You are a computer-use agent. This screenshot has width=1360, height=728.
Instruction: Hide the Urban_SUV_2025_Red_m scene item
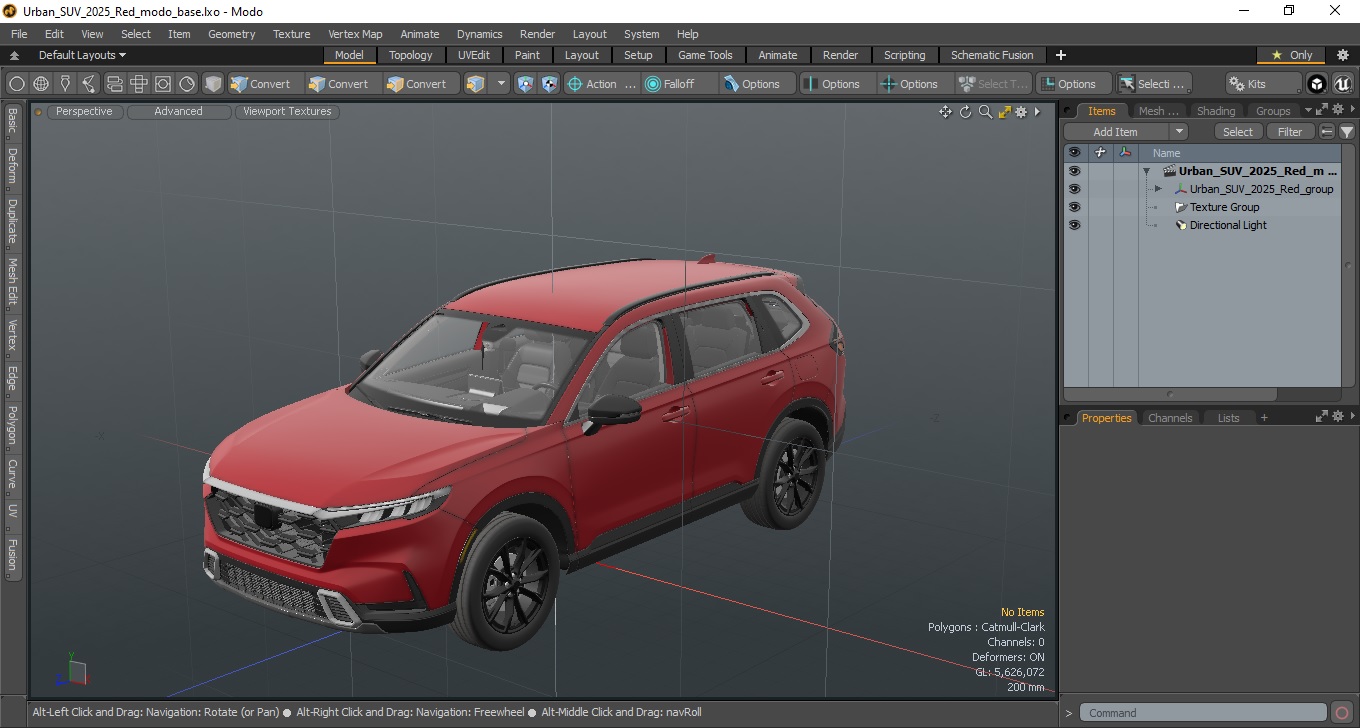pos(1075,171)
